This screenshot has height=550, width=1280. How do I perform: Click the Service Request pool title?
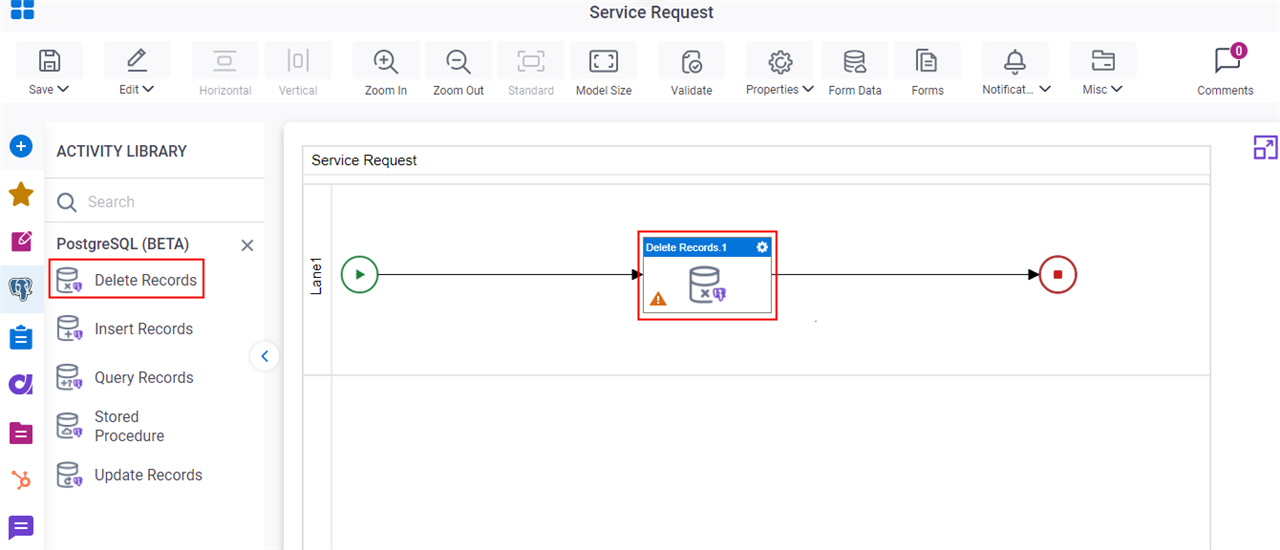click(x=364, y=160)
